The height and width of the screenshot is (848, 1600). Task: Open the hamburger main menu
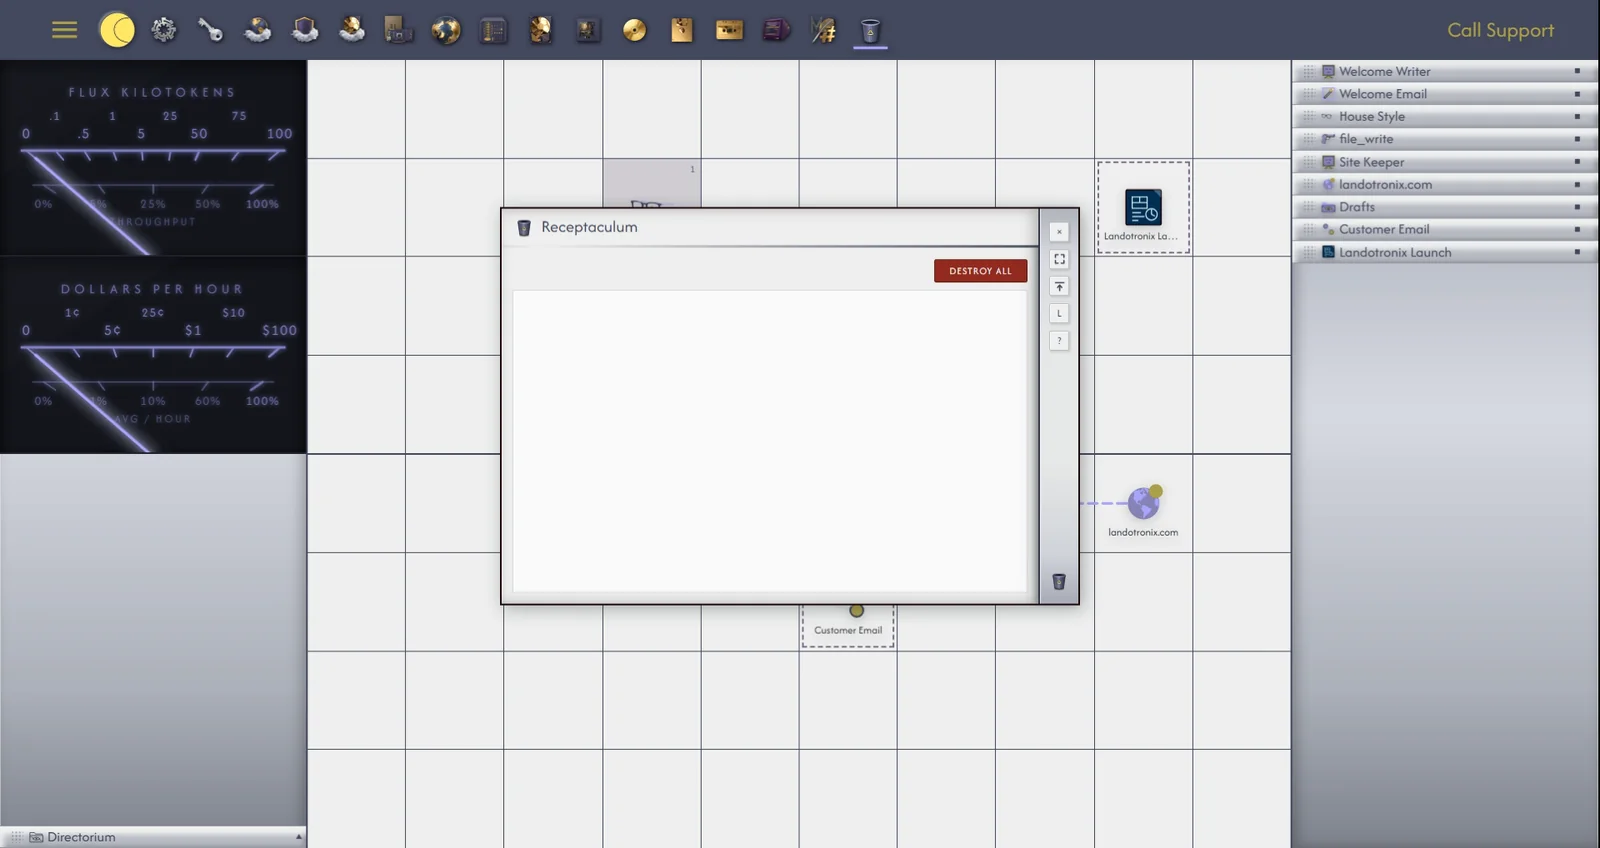coord(64,30)
